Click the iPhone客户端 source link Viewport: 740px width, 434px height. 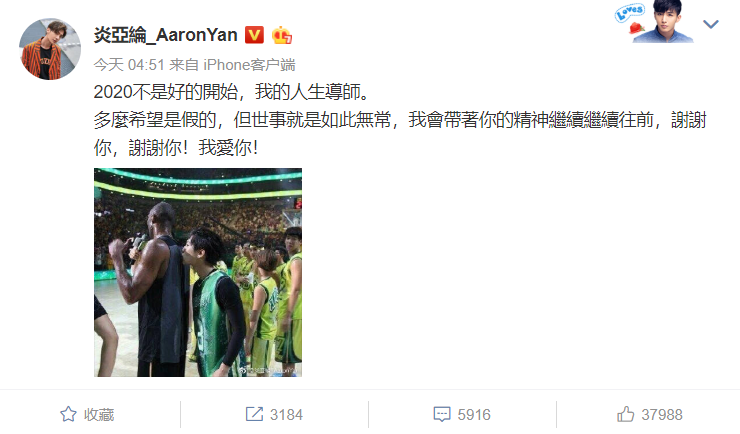point(249,65)
